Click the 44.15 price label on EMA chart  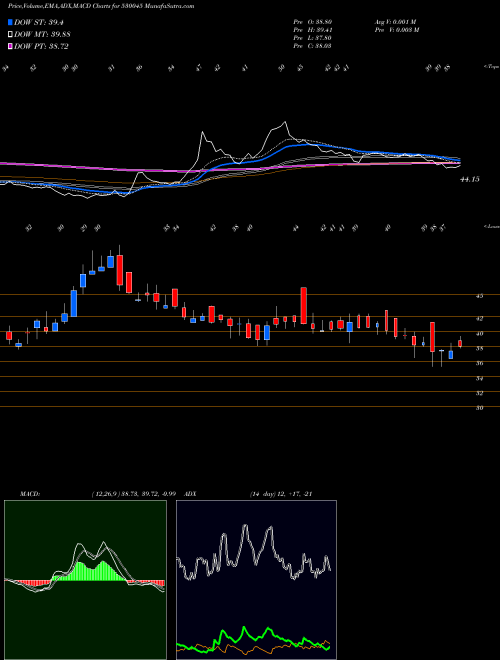[470, 180]
